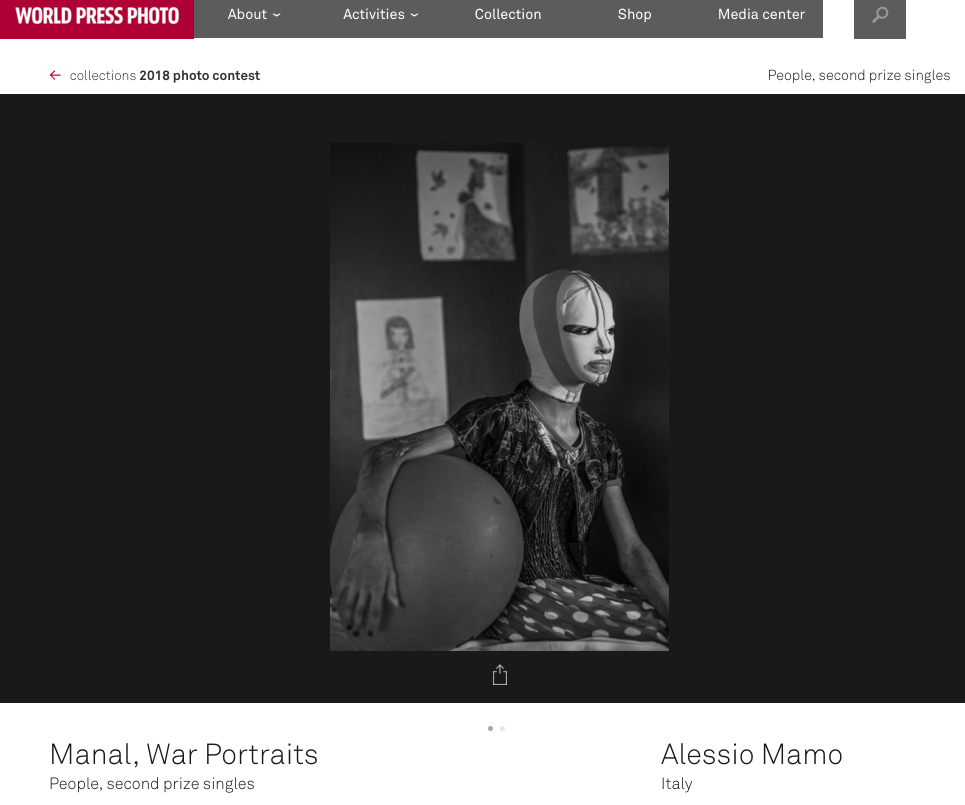Click the Alessio Mamo photographer name

(x=751, y=754)
